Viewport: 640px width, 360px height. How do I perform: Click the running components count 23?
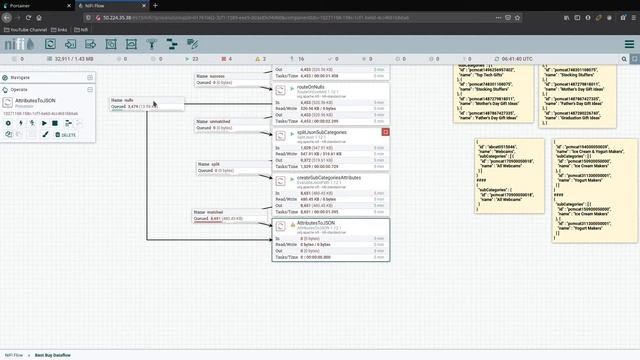(x=192, y=59)
